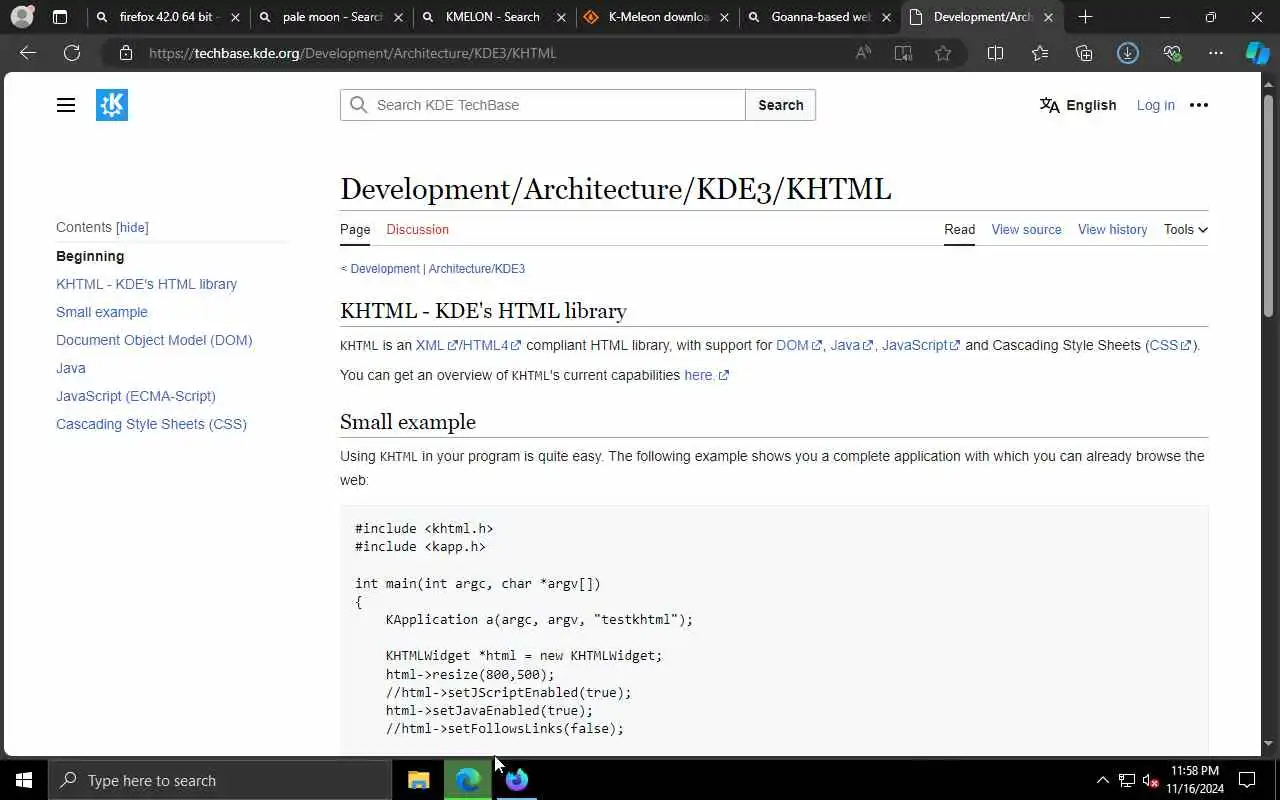The width and height of the screenshot is (1280, 800).
Task: Jump to Cascading Style Sheets (CSS) section
Action: pyautogui.click(x=151, y=424)
